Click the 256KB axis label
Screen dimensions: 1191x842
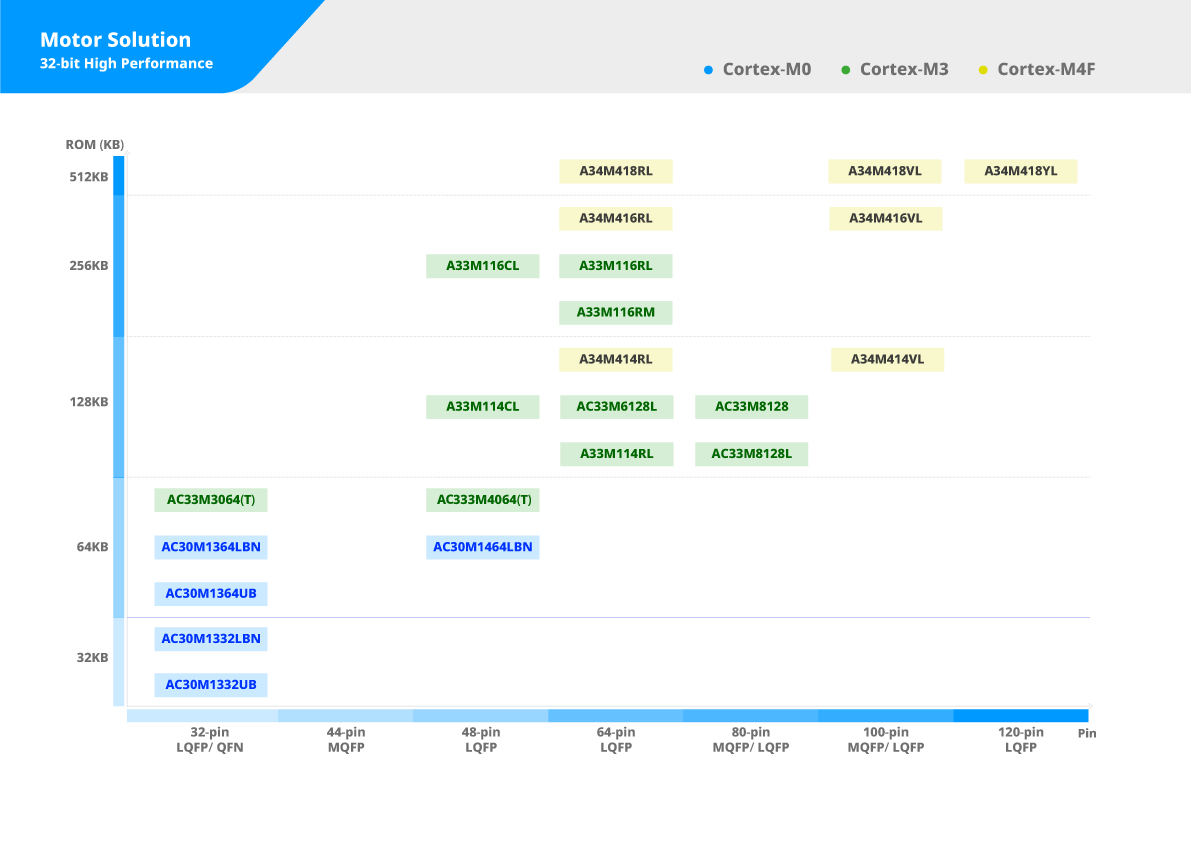(89, 266)
